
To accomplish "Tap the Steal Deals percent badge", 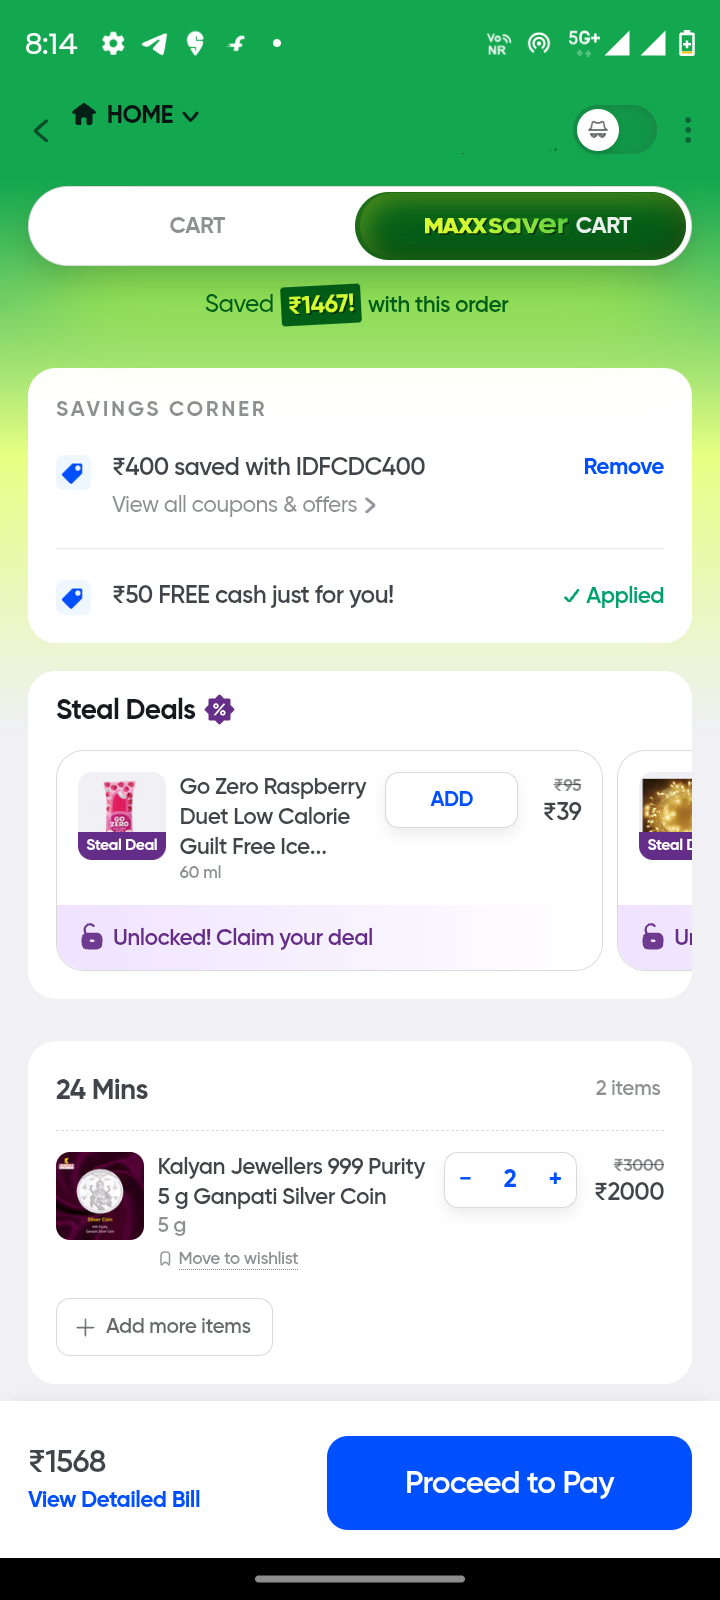I will click(219, 710).
